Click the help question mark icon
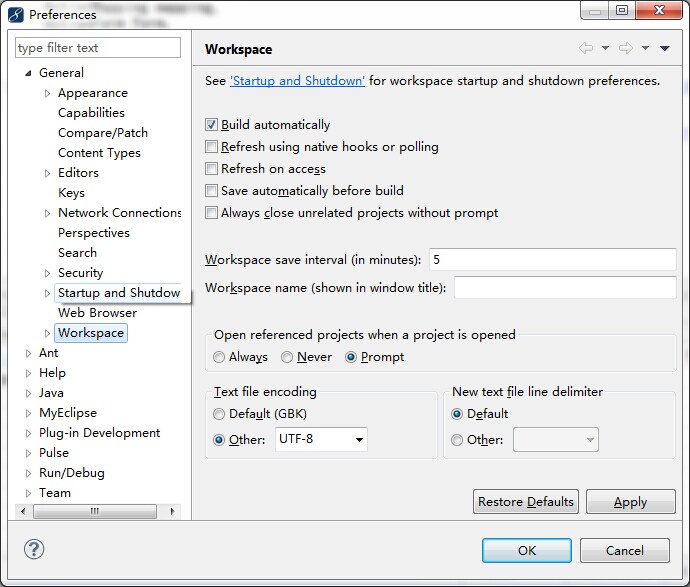 click(x=34, y=549)
